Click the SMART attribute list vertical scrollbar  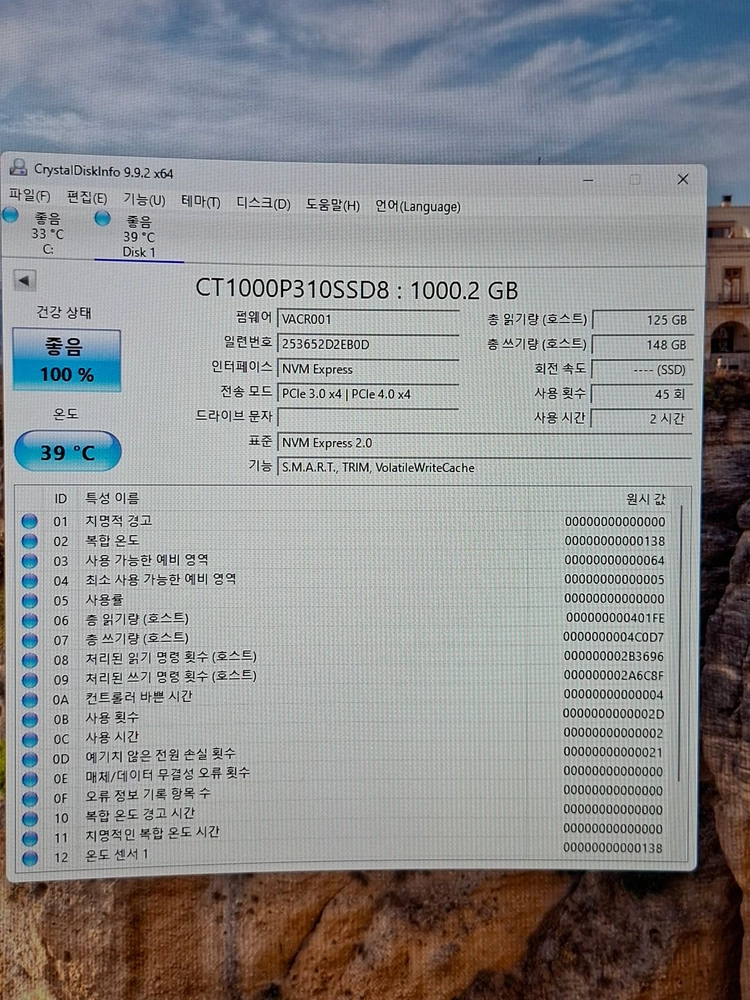click(x=680, y=643)
